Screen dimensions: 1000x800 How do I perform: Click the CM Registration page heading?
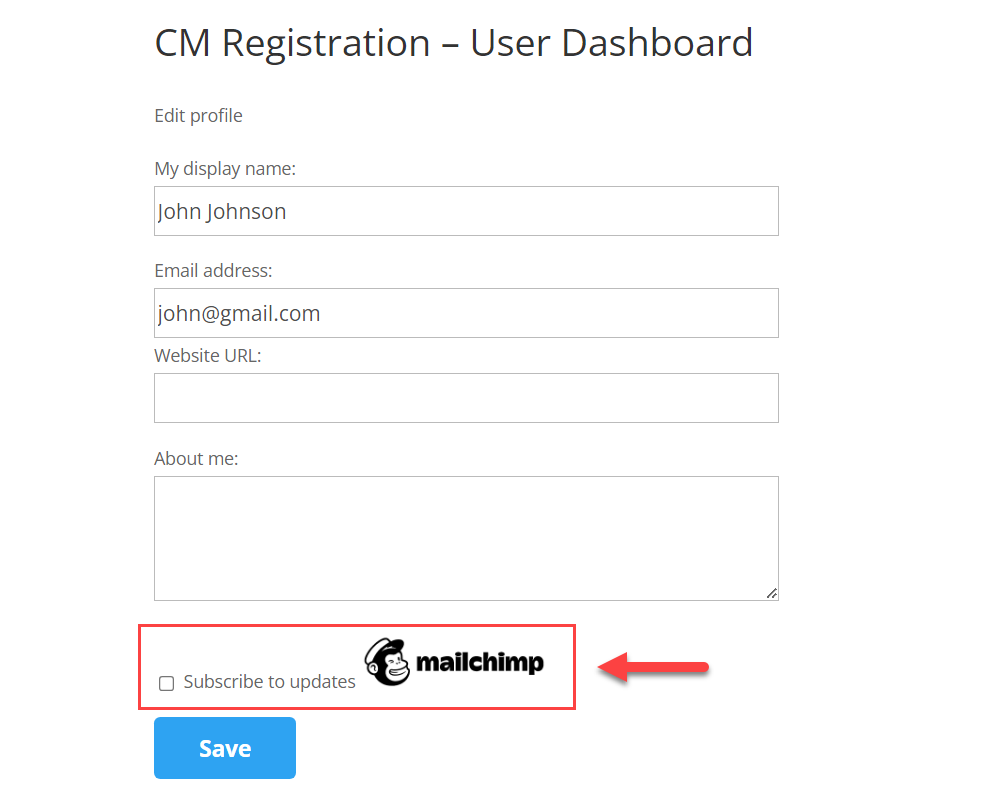[453, 43]
